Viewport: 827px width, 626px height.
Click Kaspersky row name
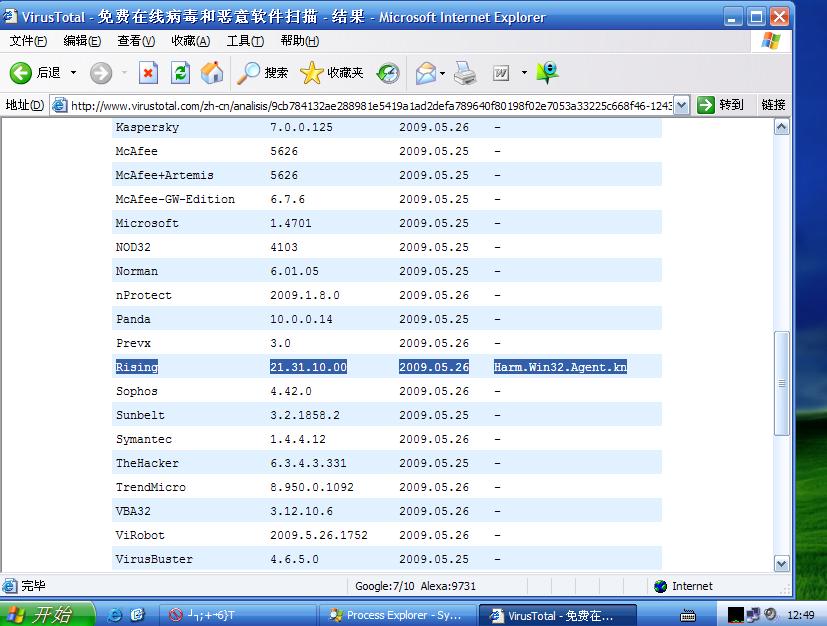point(147,127)
